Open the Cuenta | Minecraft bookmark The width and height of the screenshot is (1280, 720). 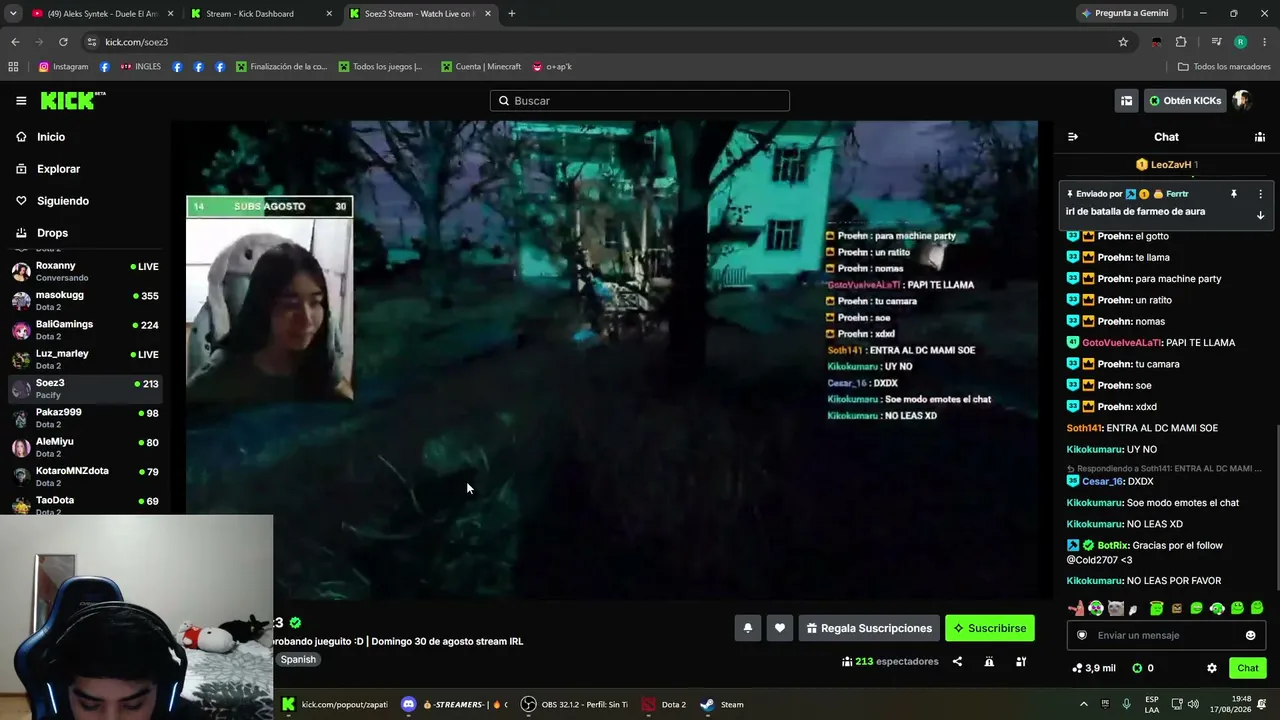[x=481, y=67]
